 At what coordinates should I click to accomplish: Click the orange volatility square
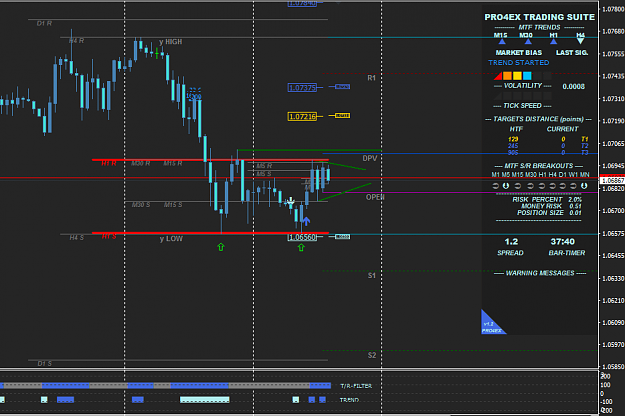[507, 76]
